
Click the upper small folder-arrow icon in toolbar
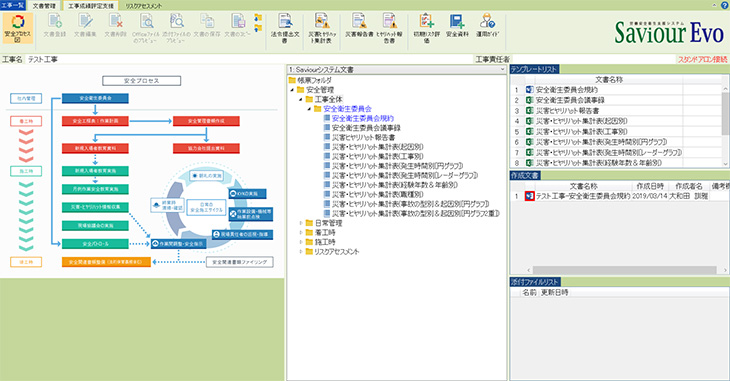[258, 18]
